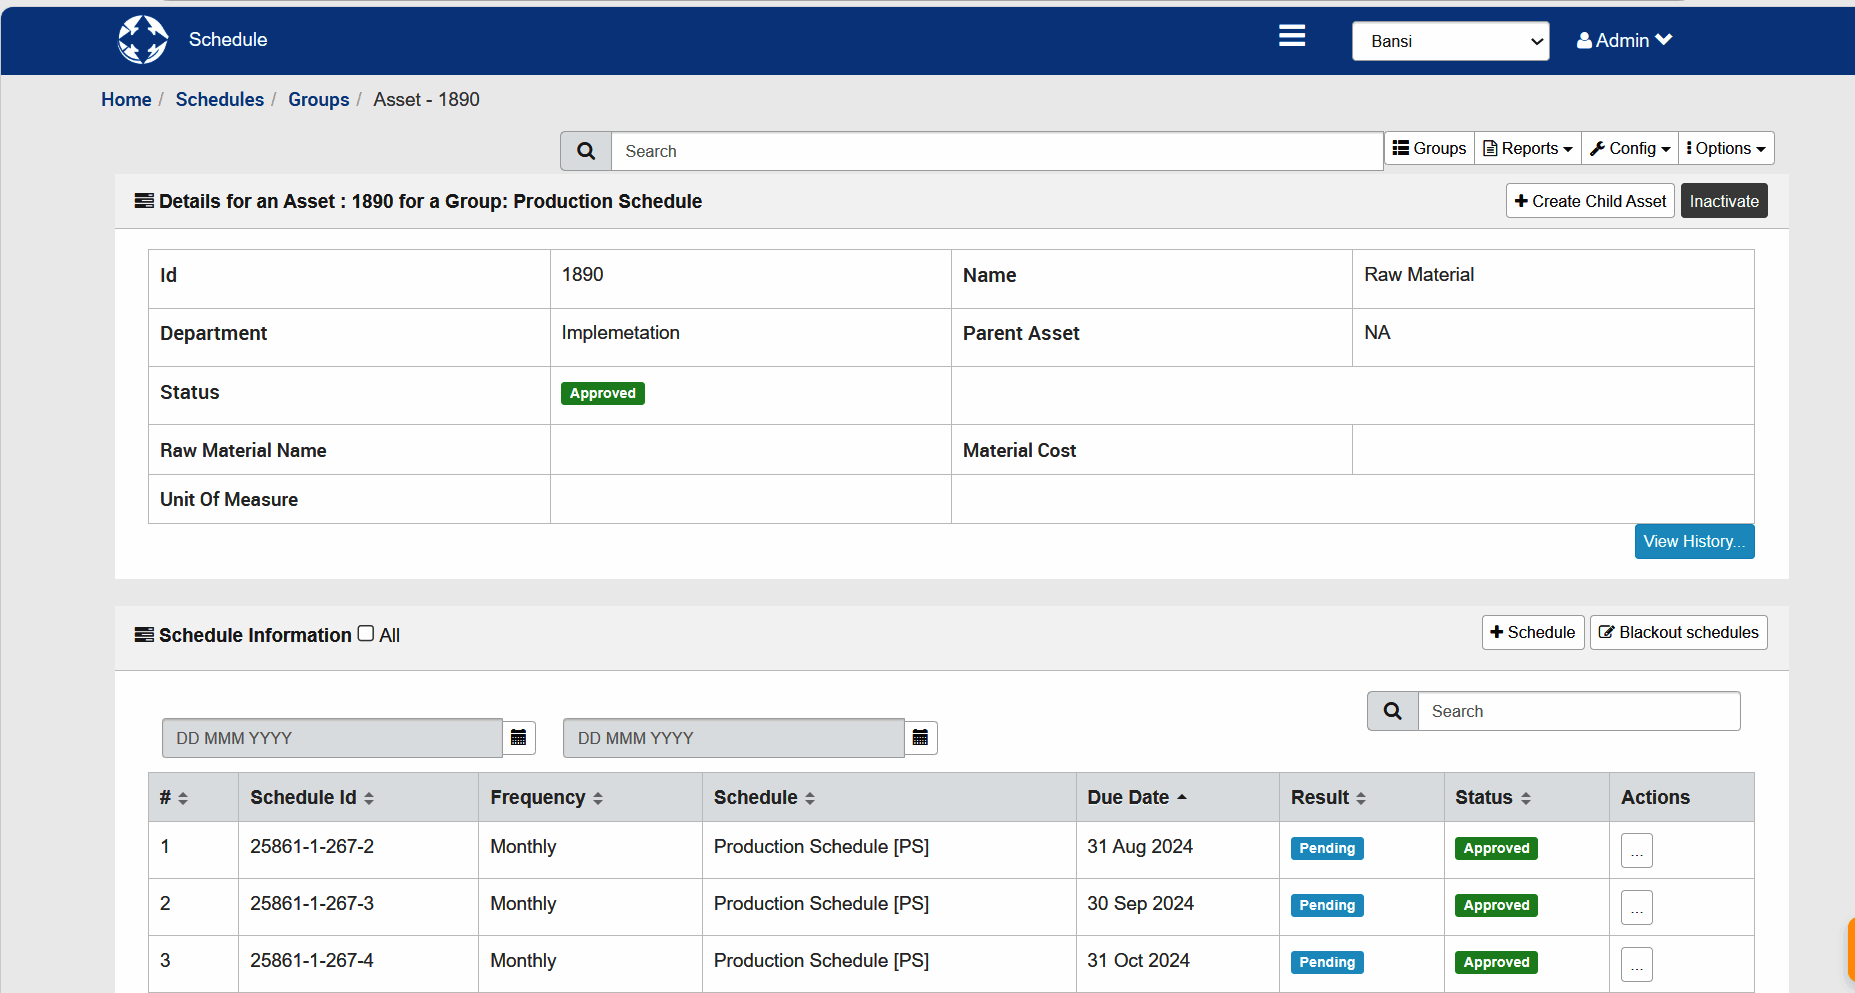Click the search magnifier icon in the top bar
This screenshot has width=1855, height=993.
click(586, 150)
